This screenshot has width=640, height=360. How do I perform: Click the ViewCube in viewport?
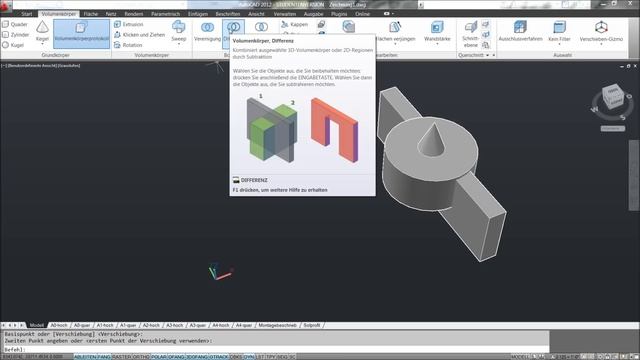[613, 96]
